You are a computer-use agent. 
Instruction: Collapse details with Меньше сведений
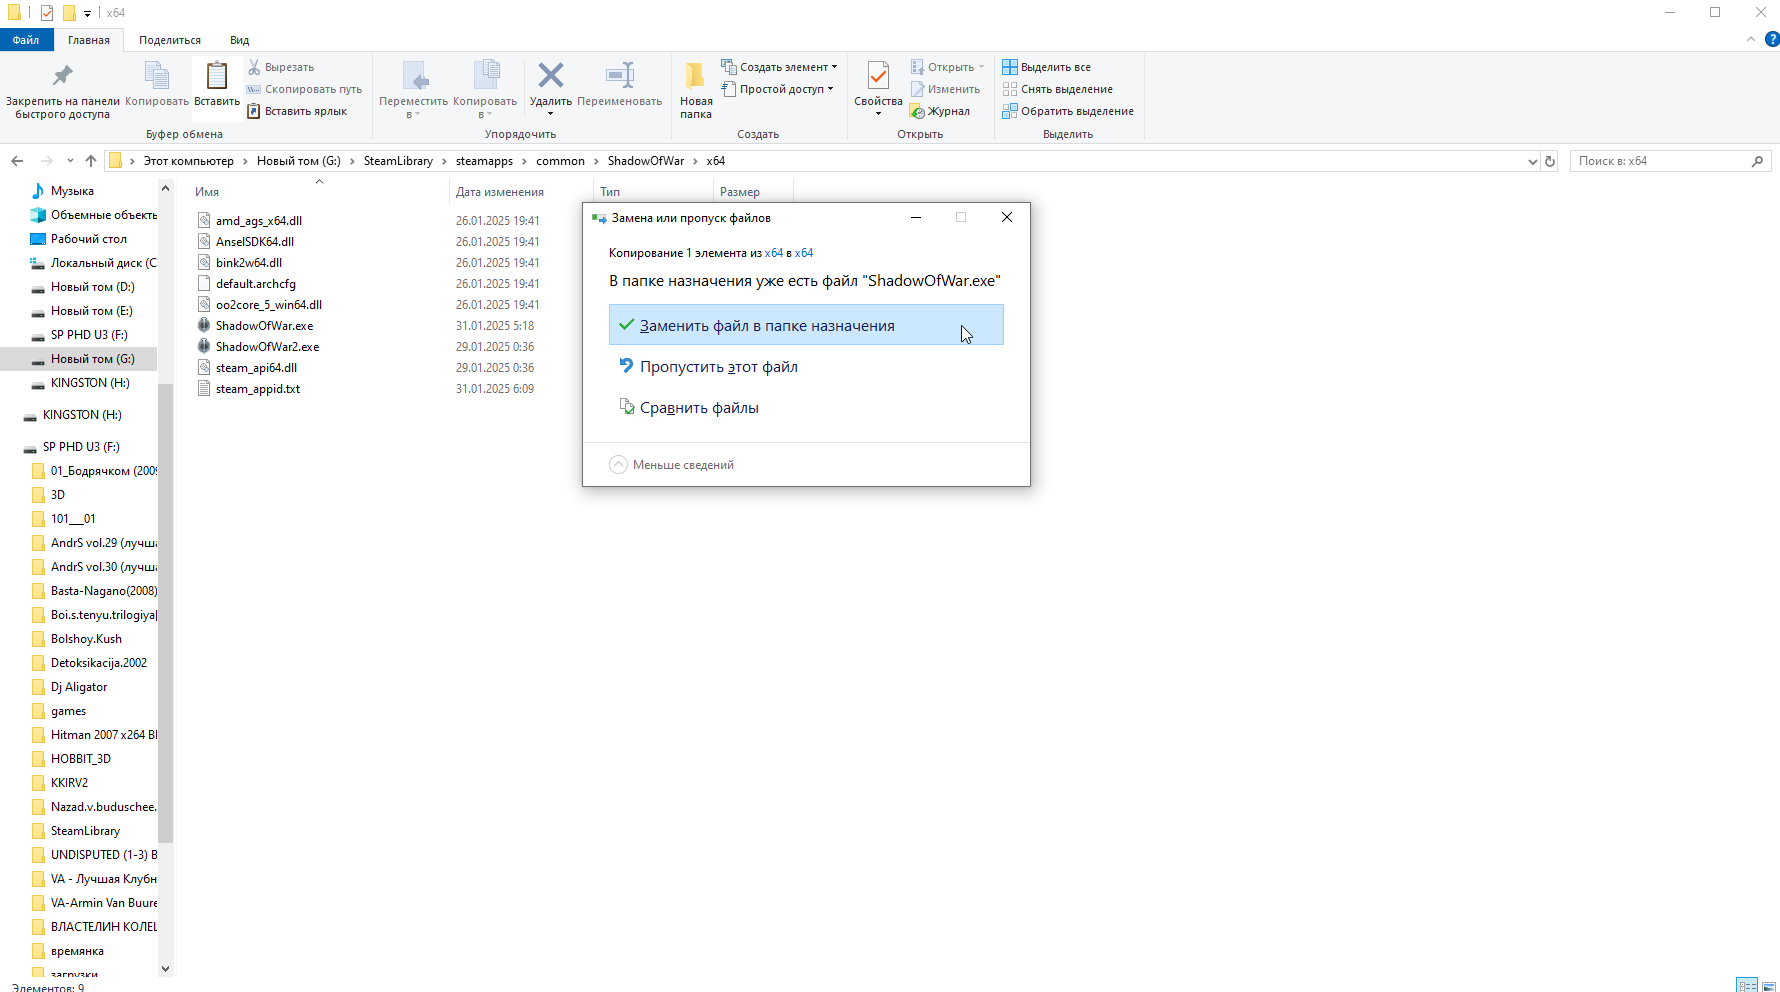pyautogui.click(x=672, y=465)
